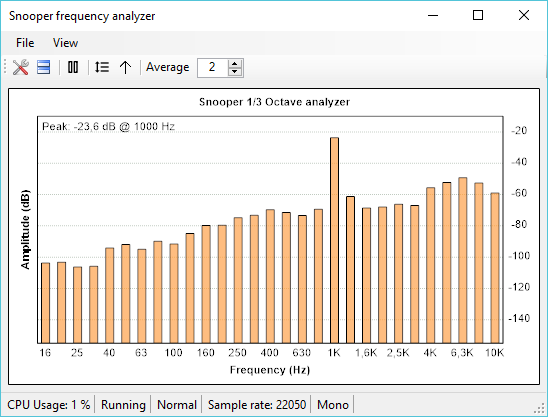The image size is (548, 417).
Task: Click the -140 amplitude axis tick label
Action: click(x=519, y=318)
